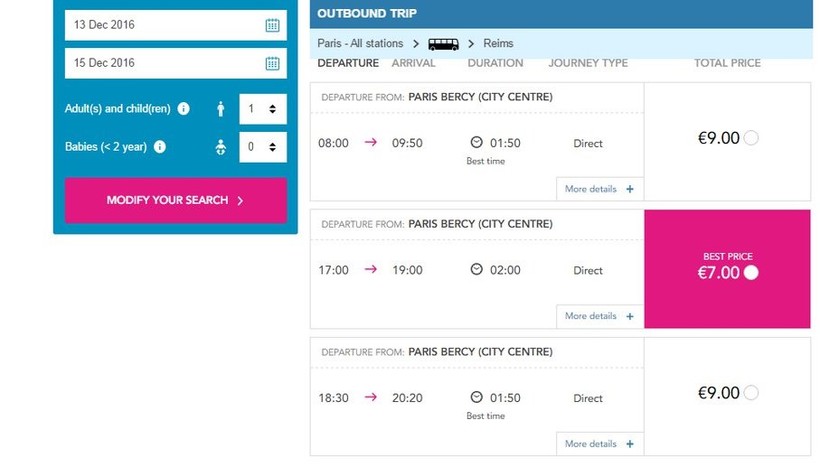
Task: Sort results by the DURATION column
Action: (x=495, y=63)
